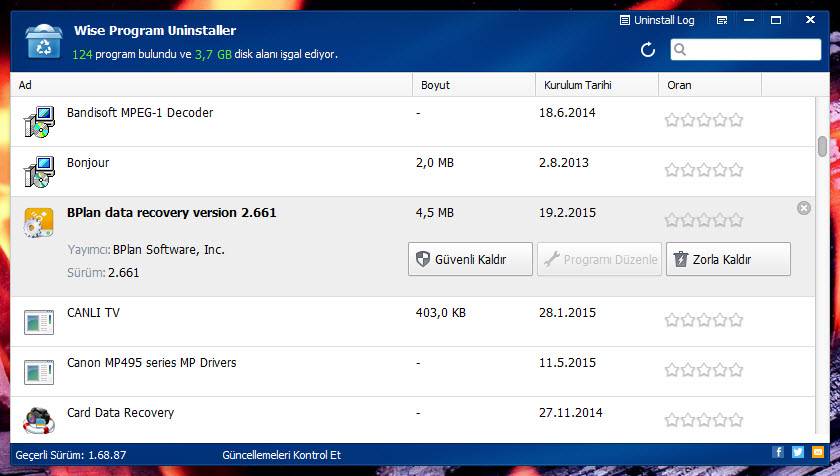
Task: Click the CANLI TV program icon
Action: 39,322
